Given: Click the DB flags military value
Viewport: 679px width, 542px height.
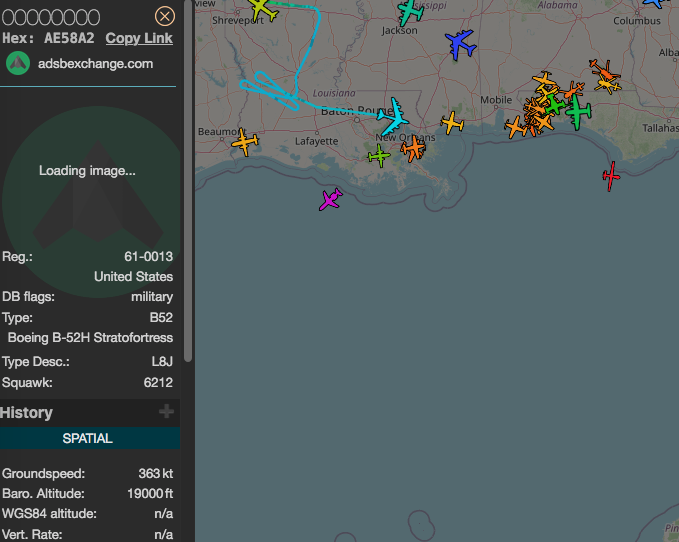Looking at the screenshot, I should coord(152,297).
